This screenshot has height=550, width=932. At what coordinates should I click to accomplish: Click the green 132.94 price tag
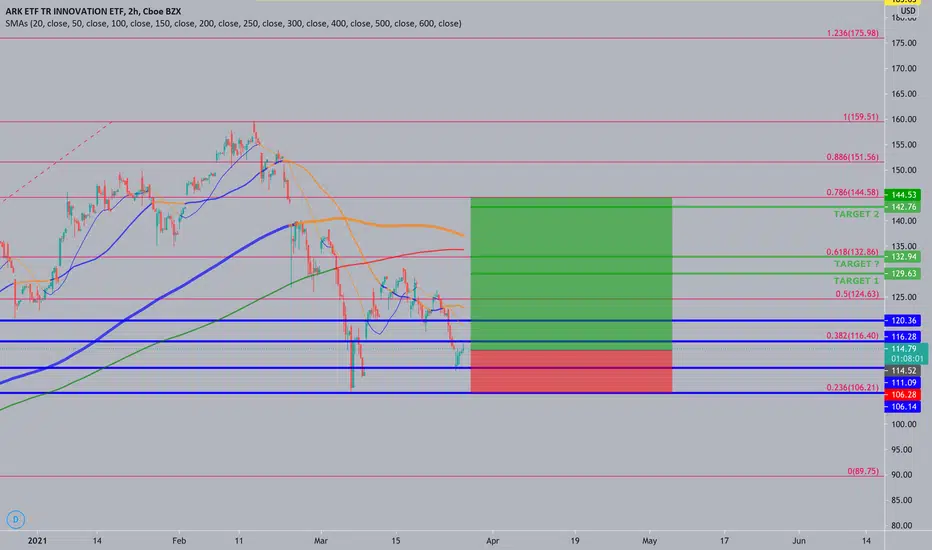[x=902, y=257]
